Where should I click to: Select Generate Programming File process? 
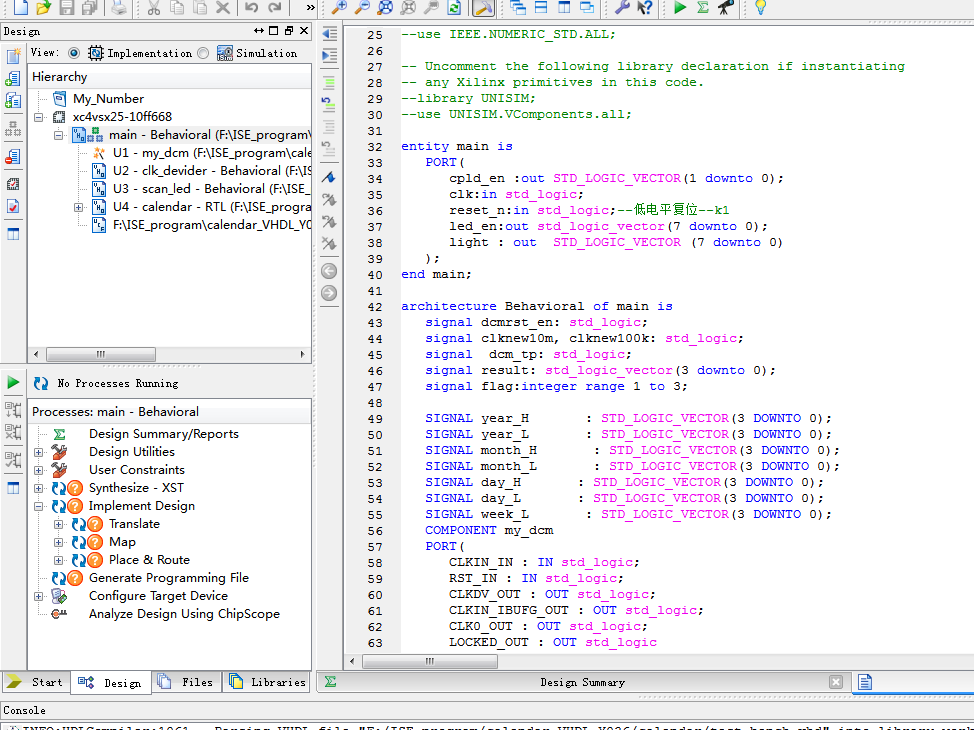[168, 578]
